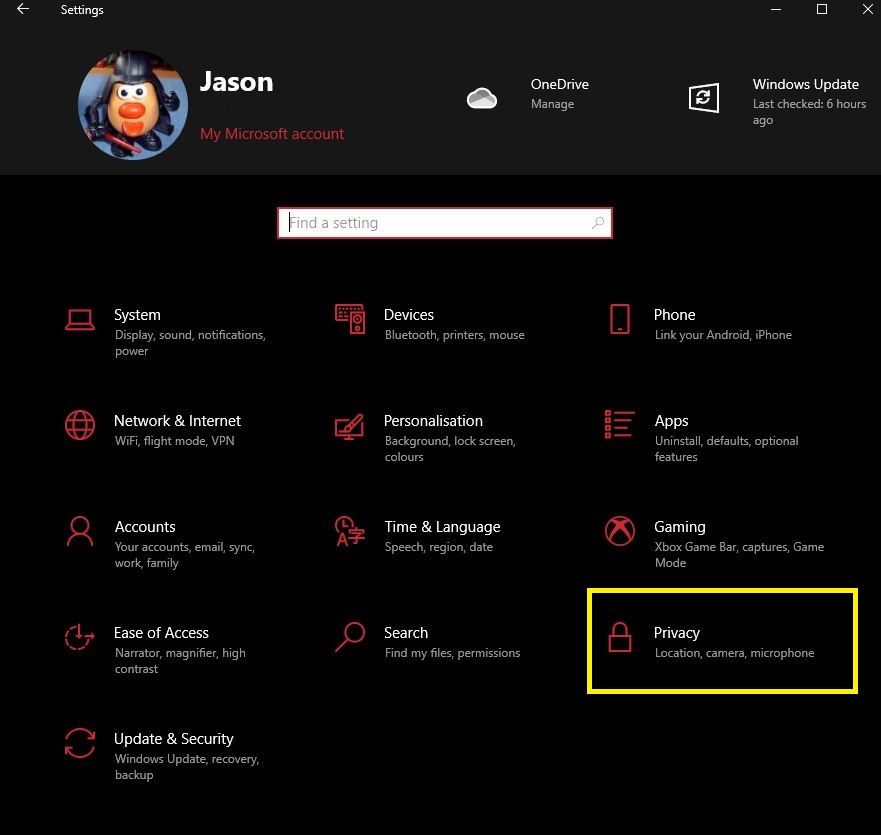881x835 pixels.
Task: Click 'Speech, region, date' description
Action: tap(439, 547)
